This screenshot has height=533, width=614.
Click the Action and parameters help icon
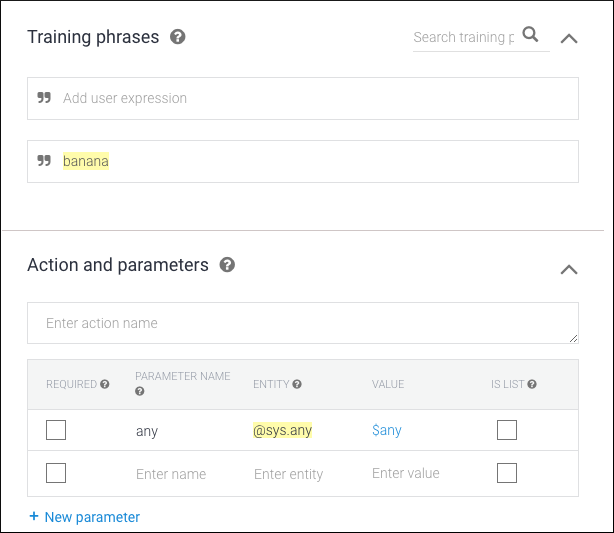[x=227, y=265]
